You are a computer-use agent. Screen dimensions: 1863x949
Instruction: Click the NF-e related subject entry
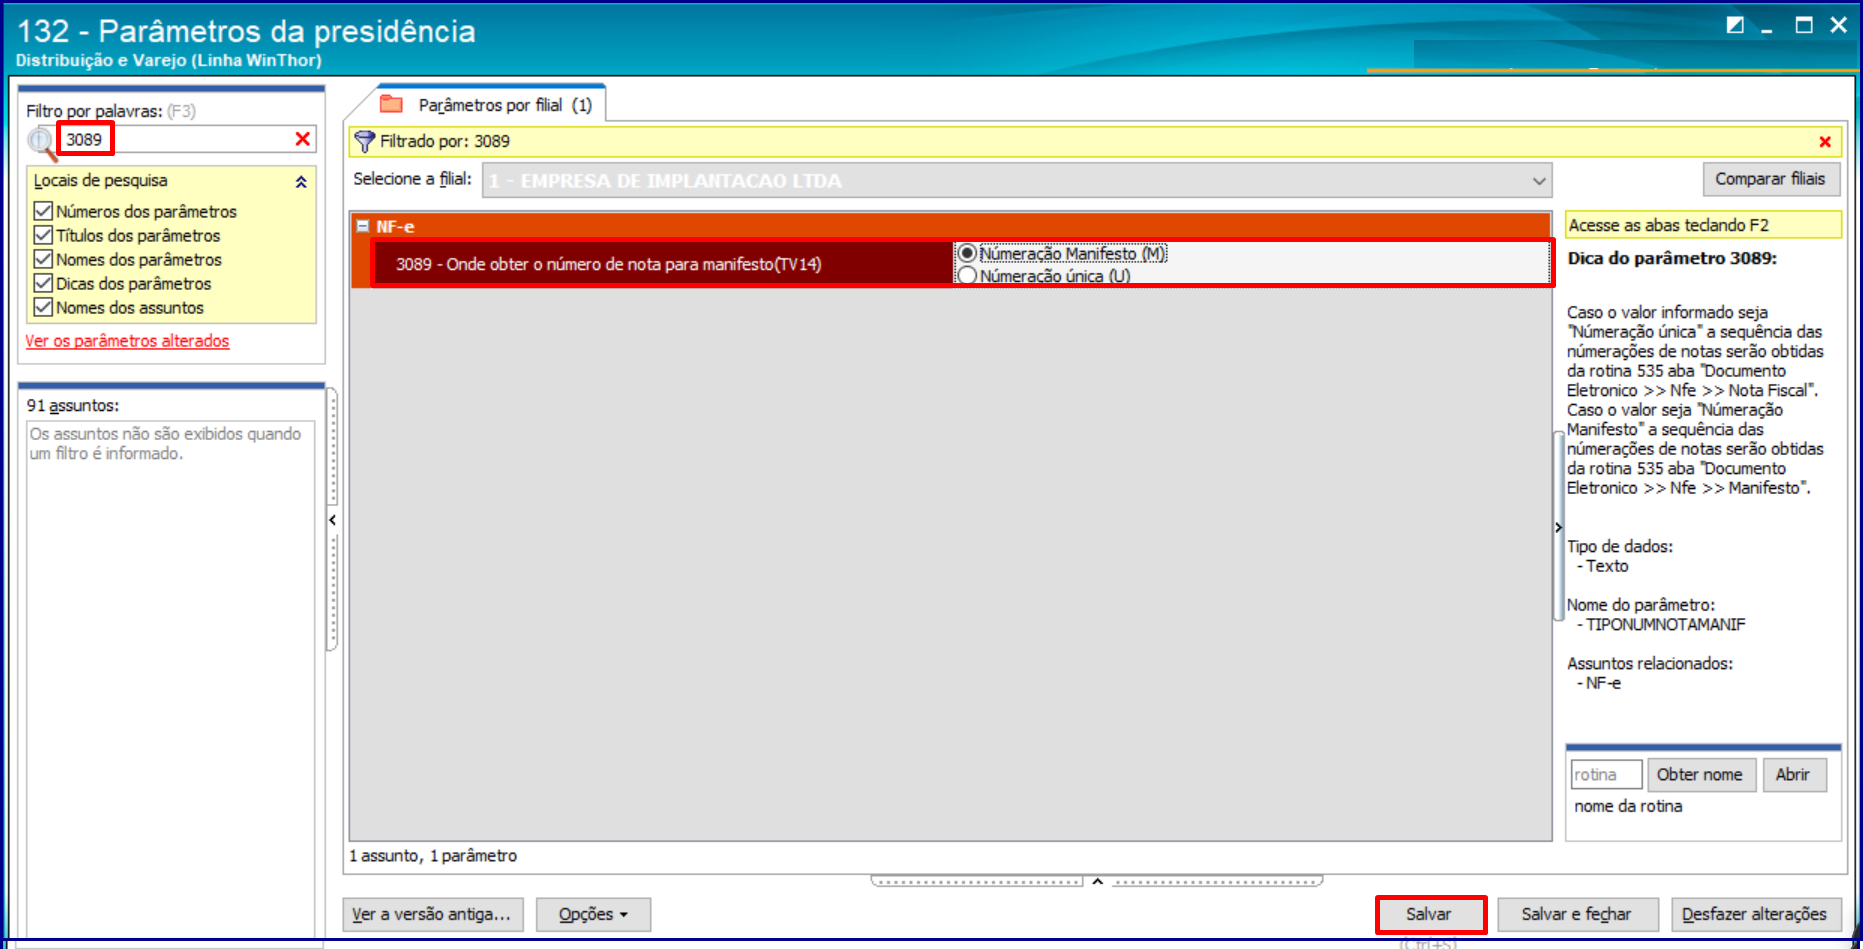[x=1603, y=683]
